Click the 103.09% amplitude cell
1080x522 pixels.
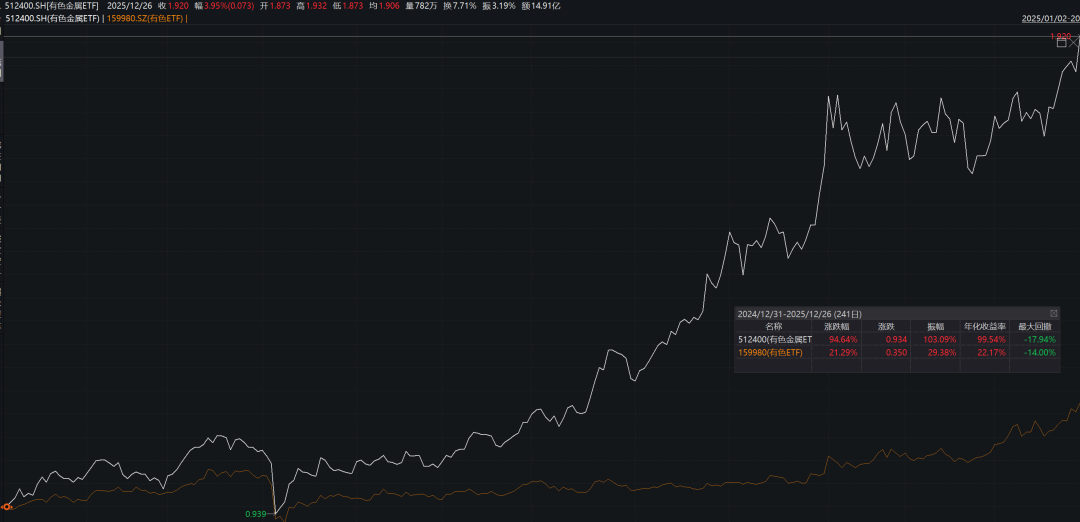click(x=941, y=340)
